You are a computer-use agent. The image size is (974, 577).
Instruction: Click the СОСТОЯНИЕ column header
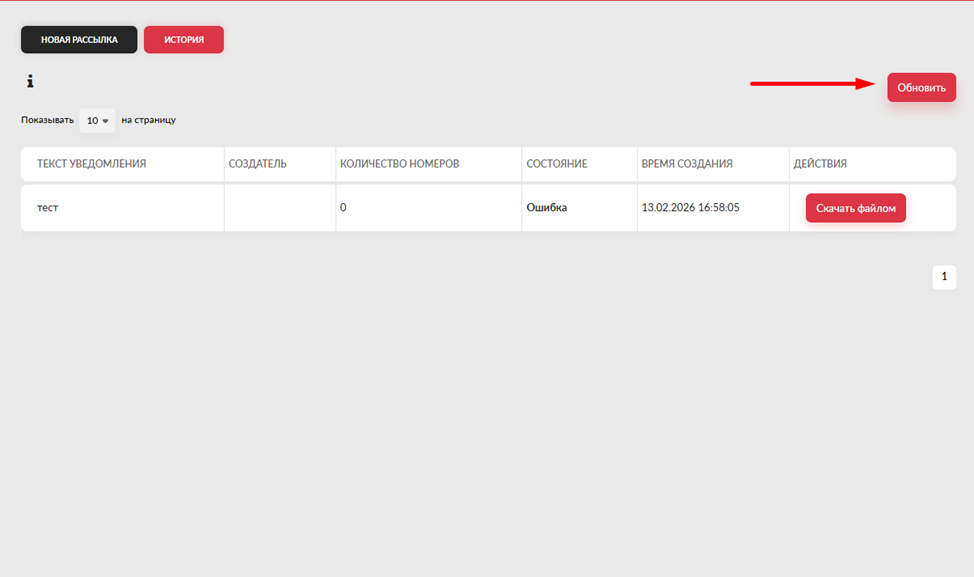click(x=557, y=164)
